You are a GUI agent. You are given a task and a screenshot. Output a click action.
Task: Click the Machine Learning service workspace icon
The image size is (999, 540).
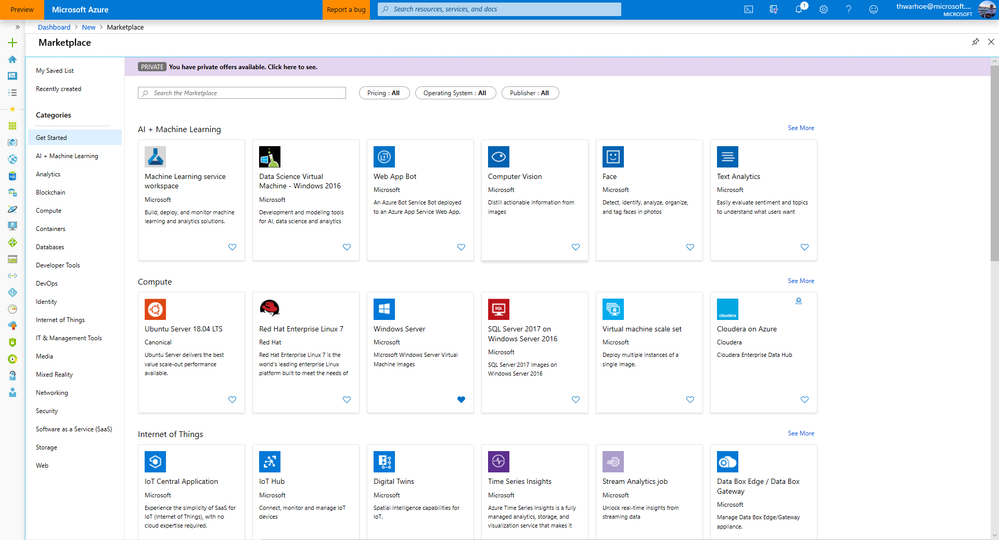point(155,157)
